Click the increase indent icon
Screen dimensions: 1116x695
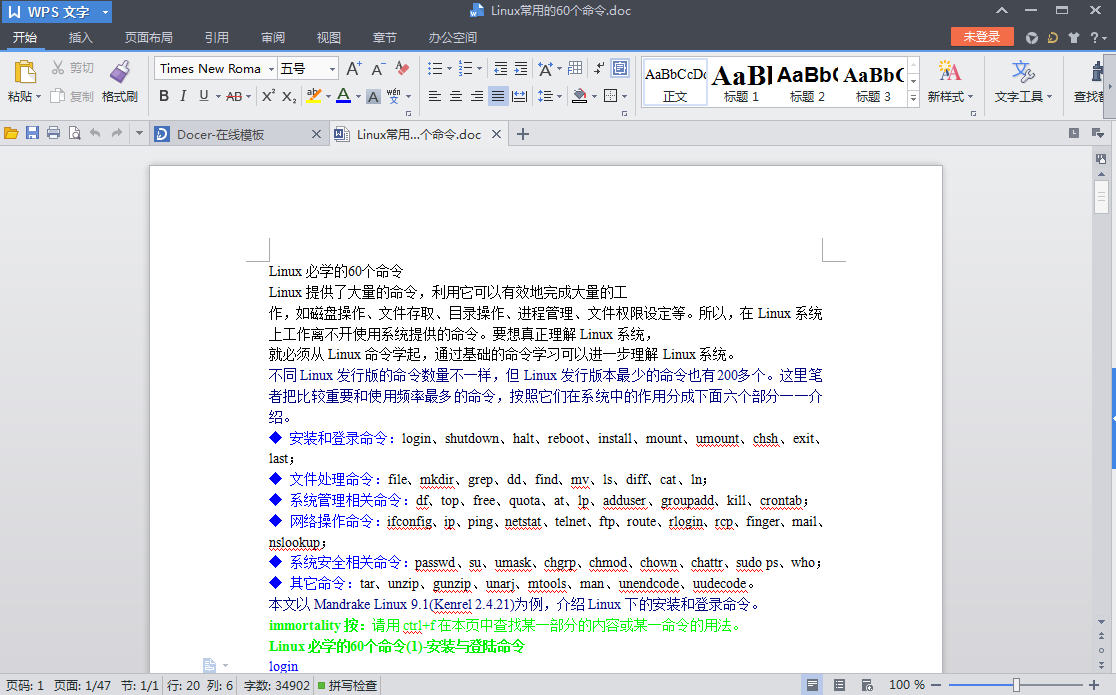point(521,68)
